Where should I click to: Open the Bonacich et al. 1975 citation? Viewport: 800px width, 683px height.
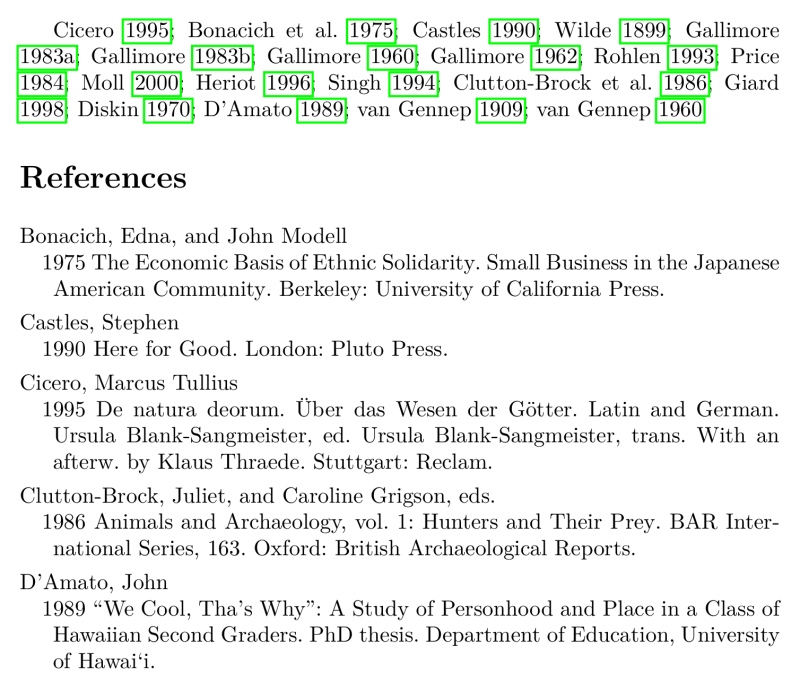[x=371, y=31]
